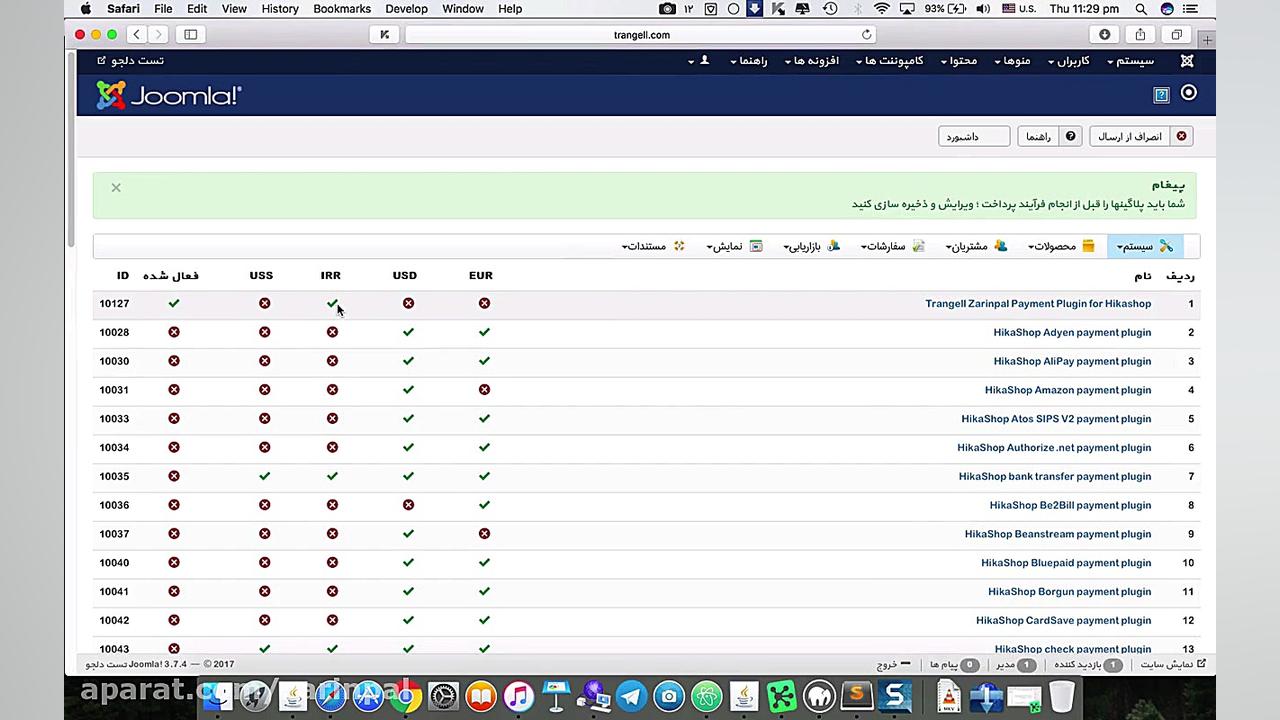Expand the کاربران dropdown menu

(1068, 61)
